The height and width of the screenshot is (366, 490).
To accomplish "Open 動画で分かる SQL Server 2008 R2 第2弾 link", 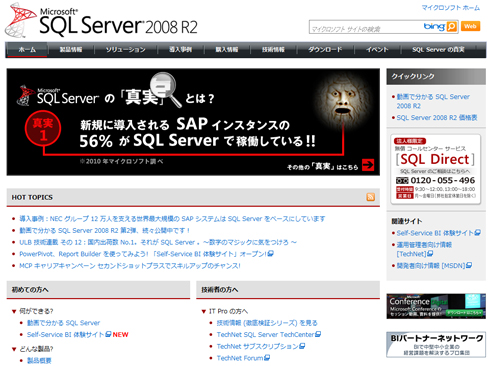I will (104, 230).
